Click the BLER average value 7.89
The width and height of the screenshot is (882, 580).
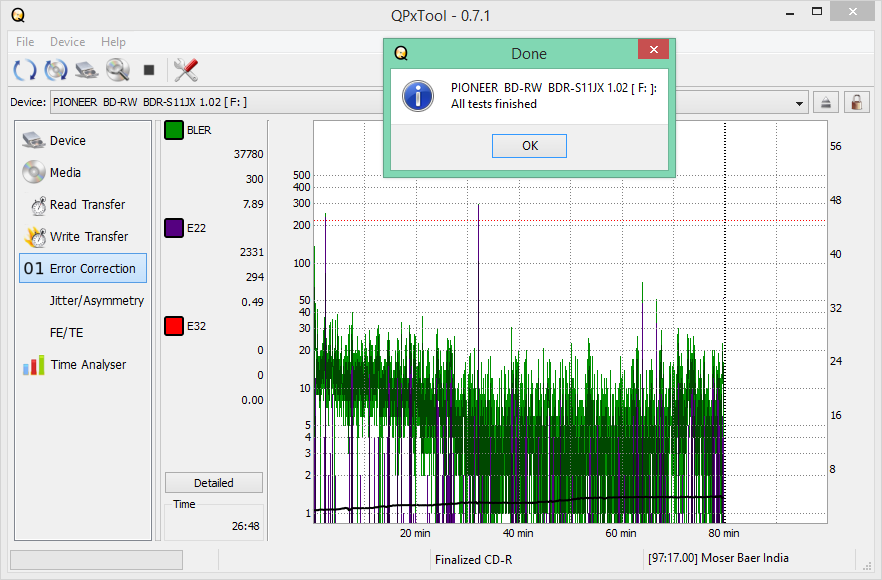[253, 204]
